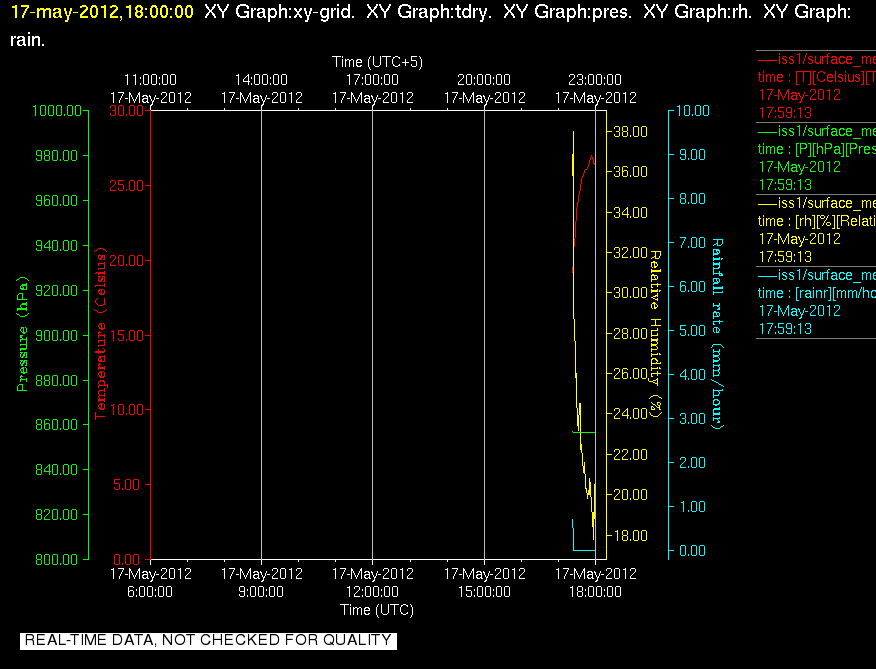Select the Rainfall rate (mm/hour) axis title
The width and height of the screenshot is (876, 669).
(717, 334)
